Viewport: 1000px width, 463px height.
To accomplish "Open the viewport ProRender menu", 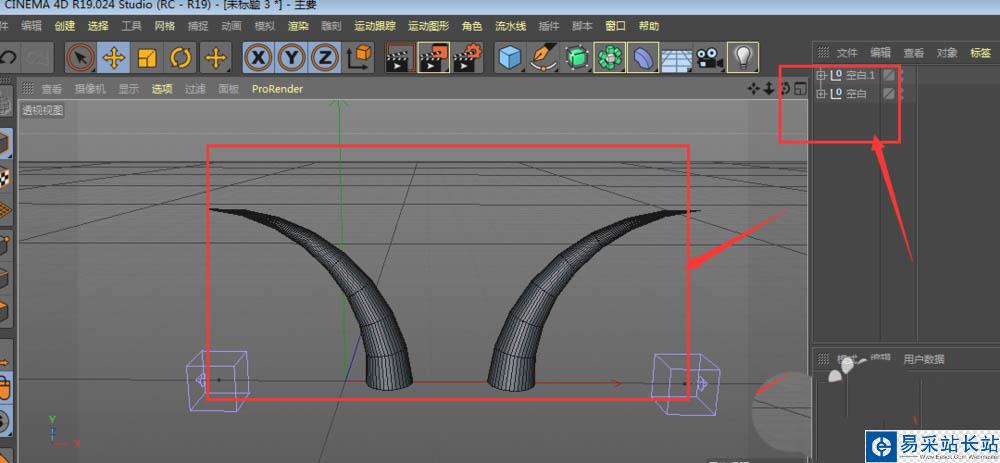I will pyautogui.click(x=277, y=89).
